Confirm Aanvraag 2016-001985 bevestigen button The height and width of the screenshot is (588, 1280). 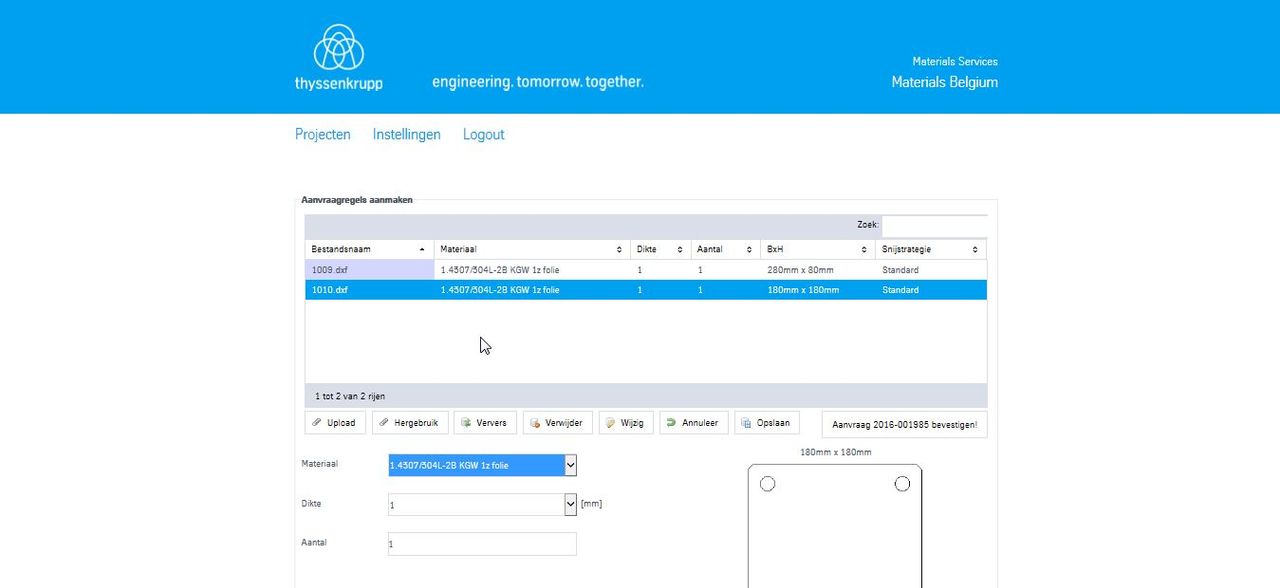click(904, 424)
